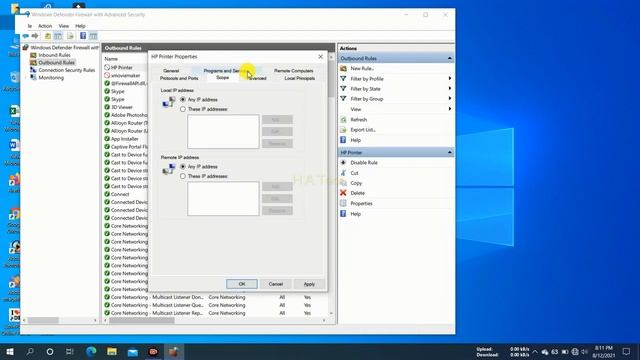Open File Explorer from the taskbar
The height and width of the screenshot is (360, 640).
[112, 351]
